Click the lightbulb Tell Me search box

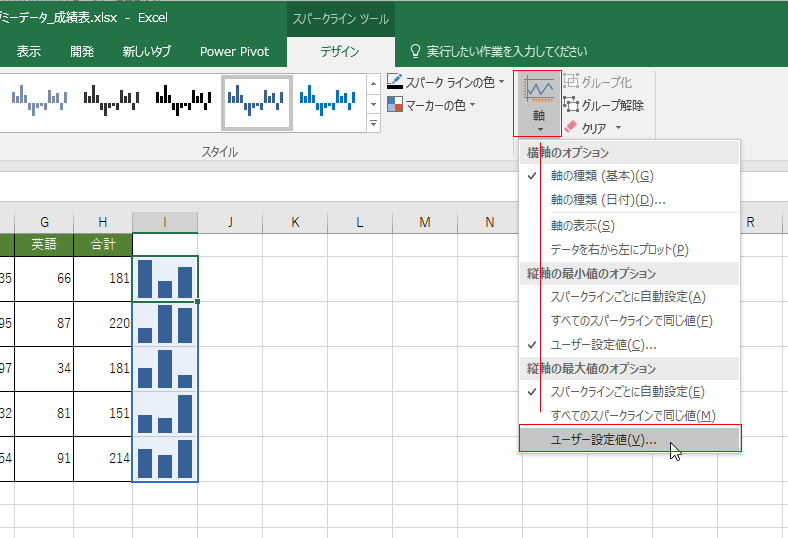point(498,51)
